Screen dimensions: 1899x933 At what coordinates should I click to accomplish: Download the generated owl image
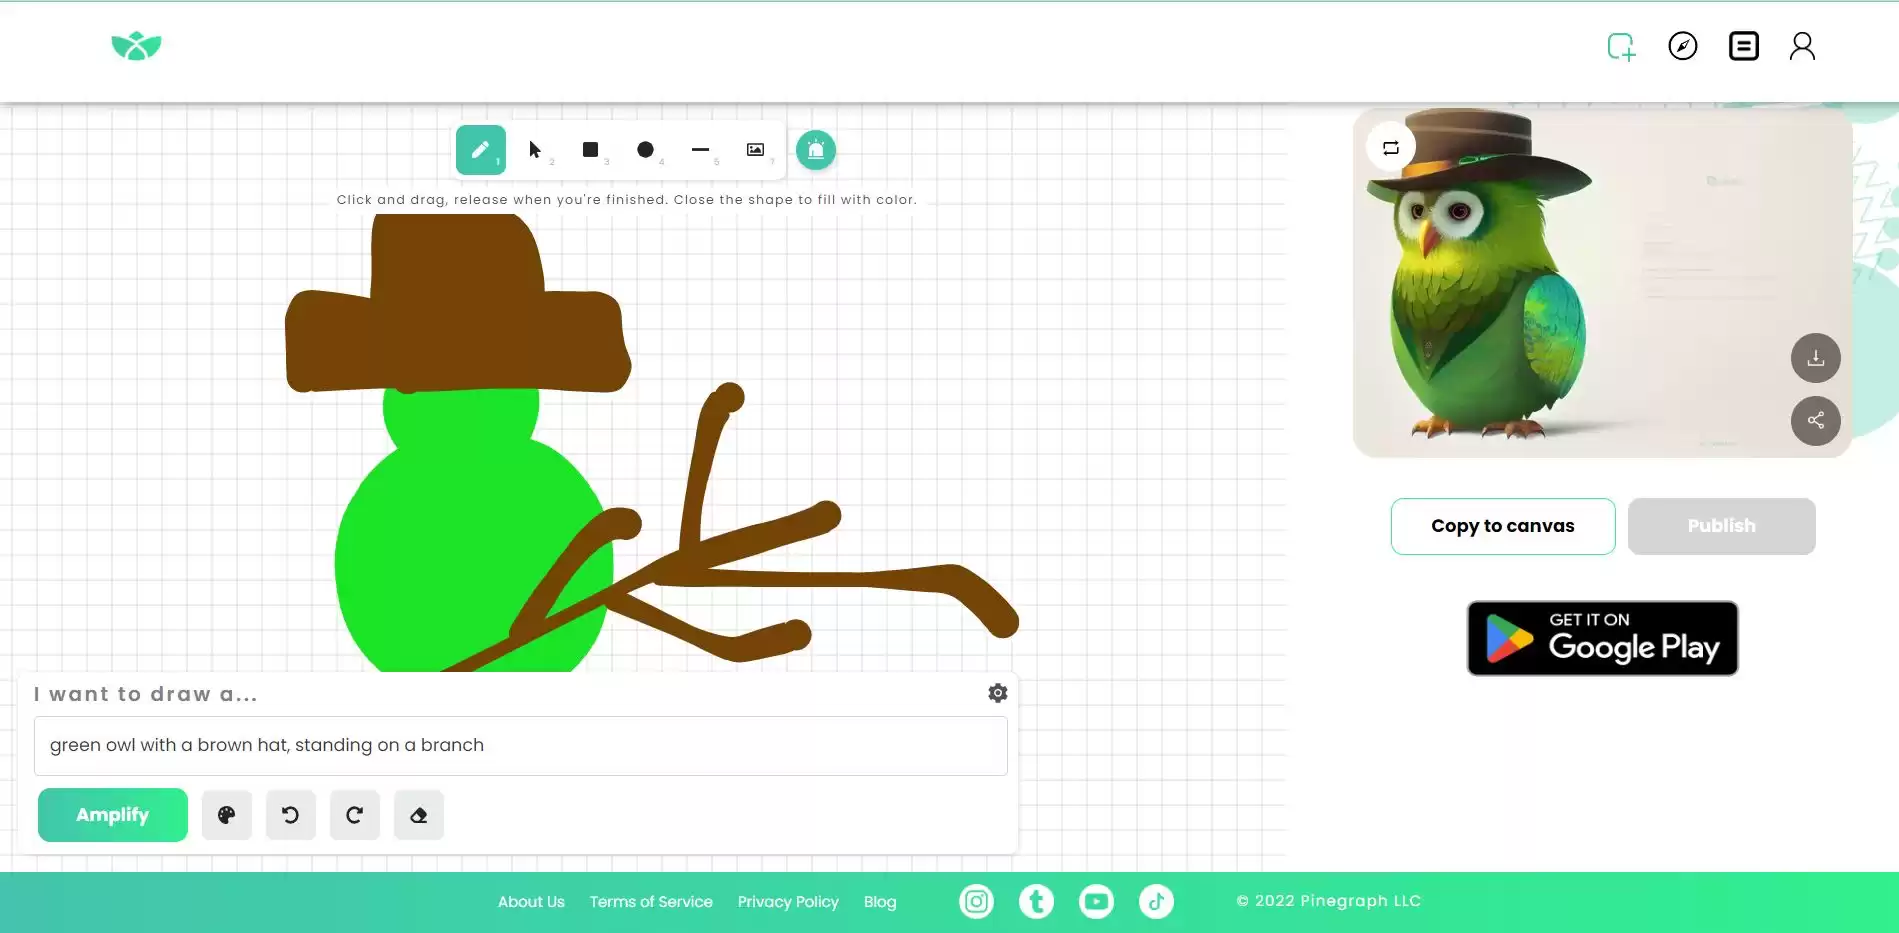[1815, 358]
